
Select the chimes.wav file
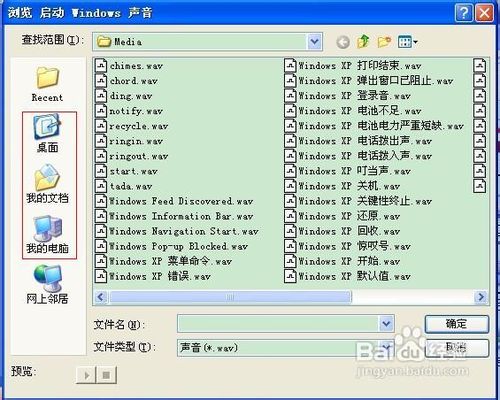coord(129,66)
